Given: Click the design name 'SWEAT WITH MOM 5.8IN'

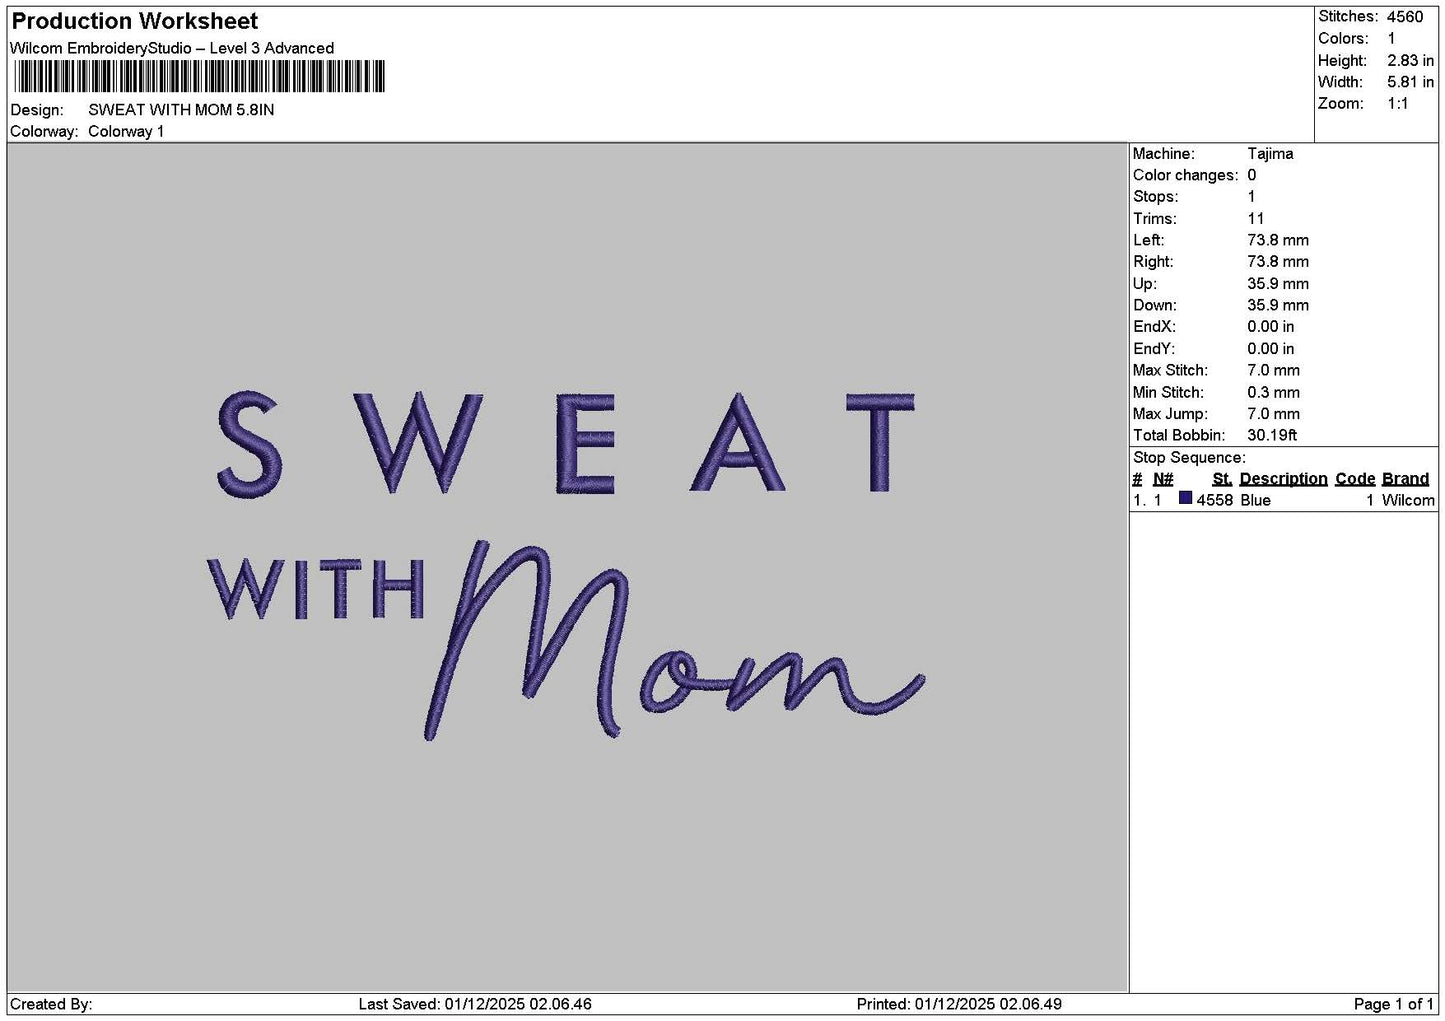Looking at the screenshot, I should coord(181,110).
